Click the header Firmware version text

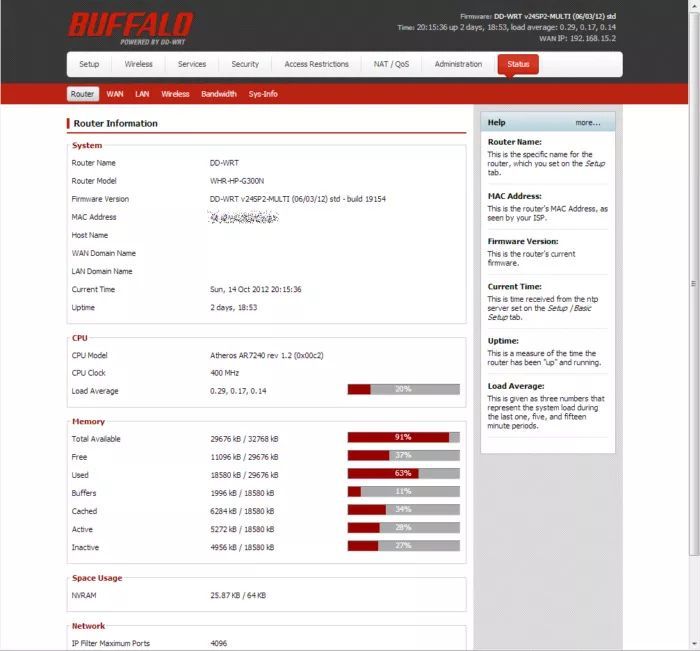tap(538, 17)
